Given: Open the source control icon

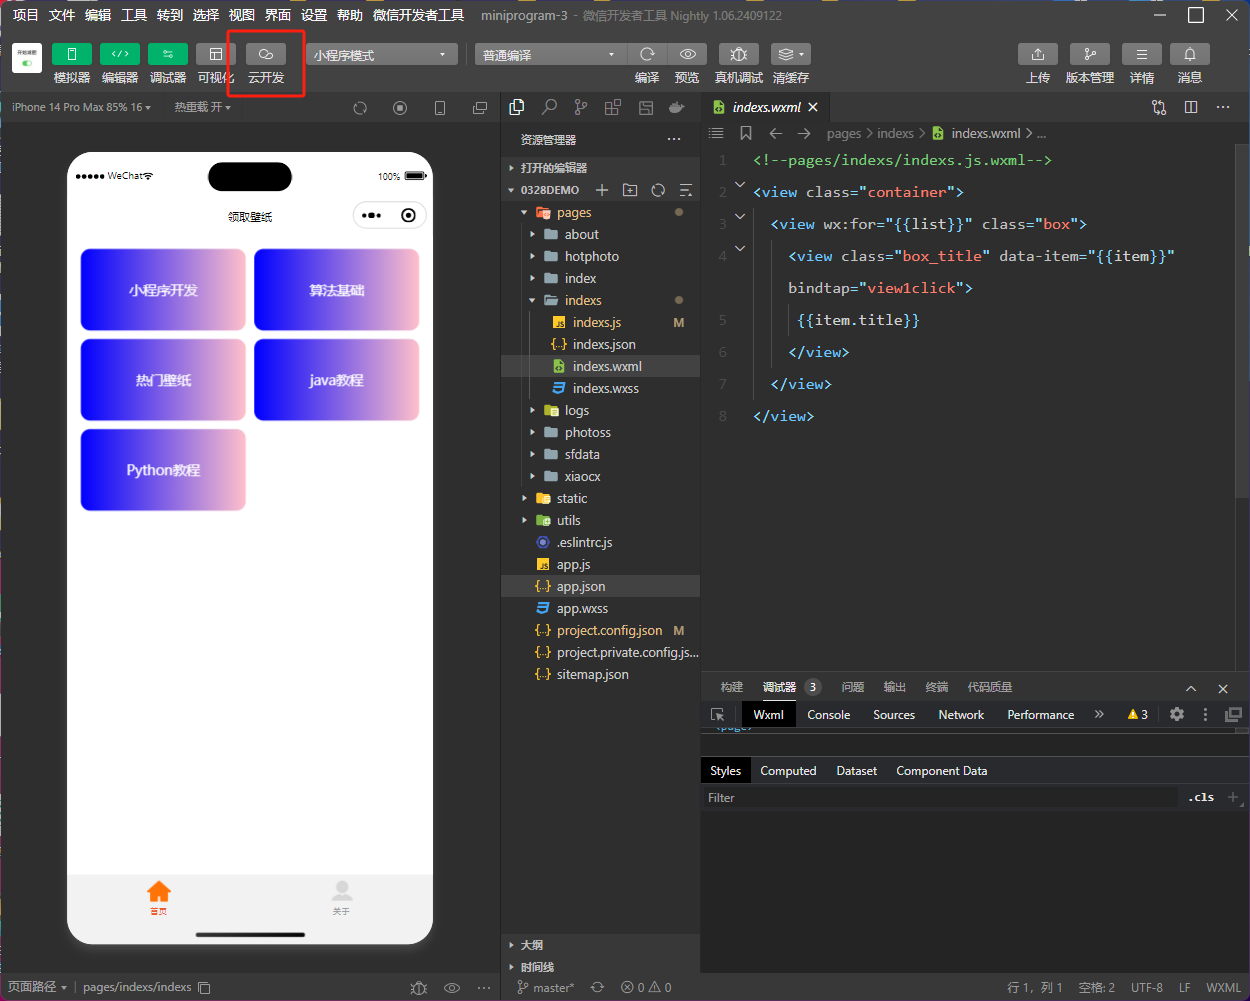Looking at the screenshot, I should pos(581,107).
